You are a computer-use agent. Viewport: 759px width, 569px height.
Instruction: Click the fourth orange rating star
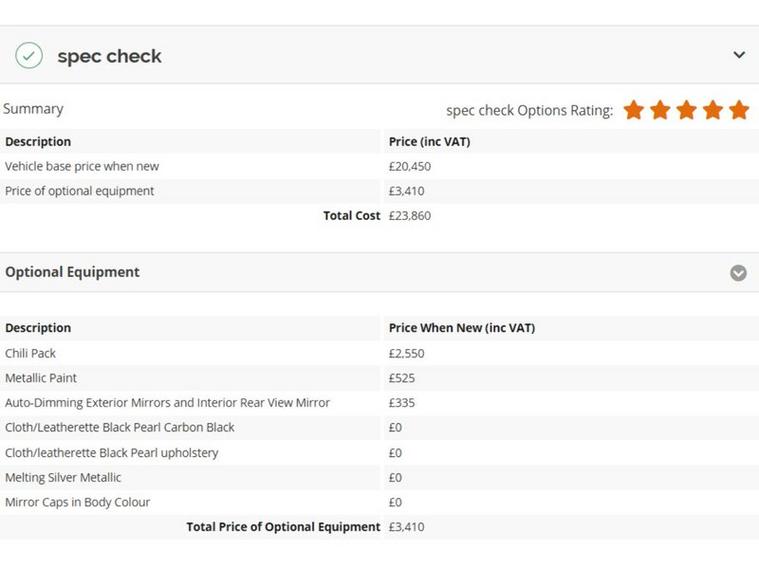pyautogui.click(x=713, y=110)
